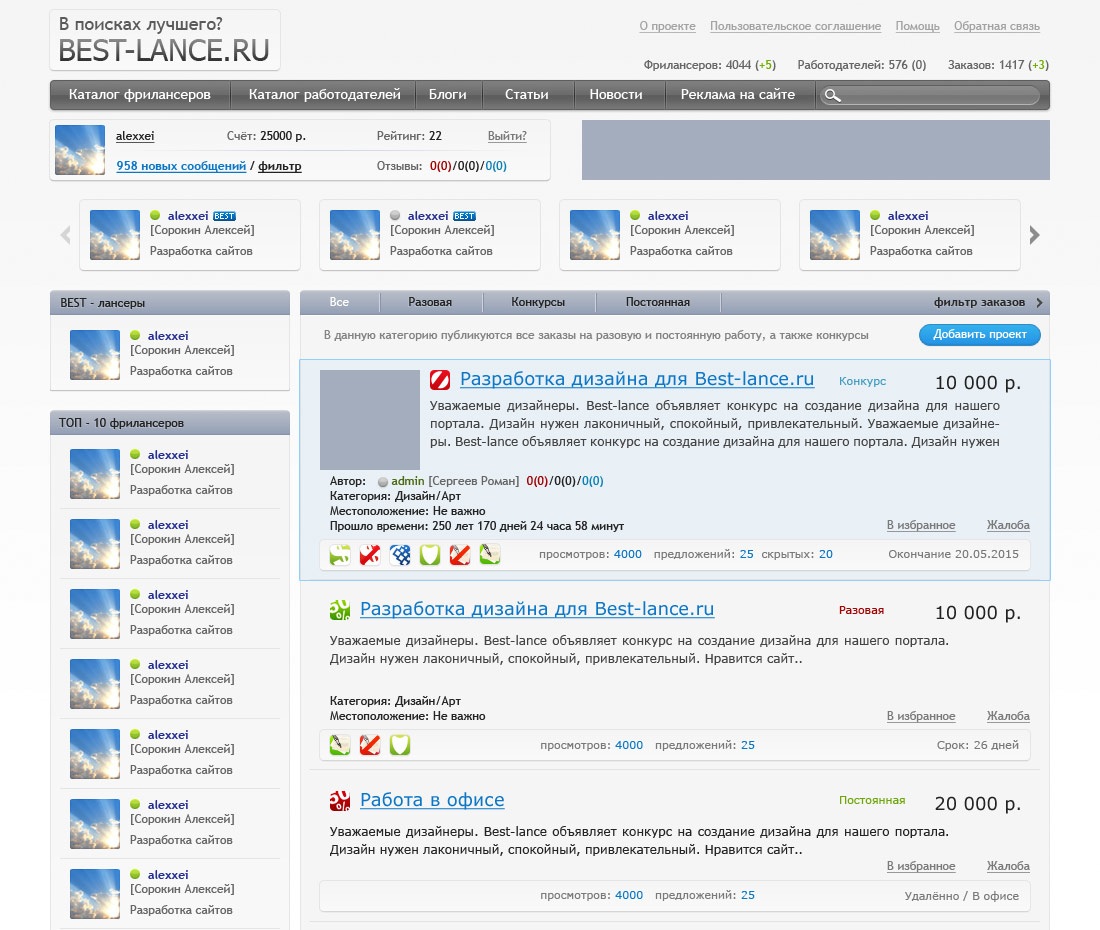This screenshot has width=1100, height=930.
Task: Open the 958 новых сообщений link
Action: pyautogui.click(x=181, y=166)
